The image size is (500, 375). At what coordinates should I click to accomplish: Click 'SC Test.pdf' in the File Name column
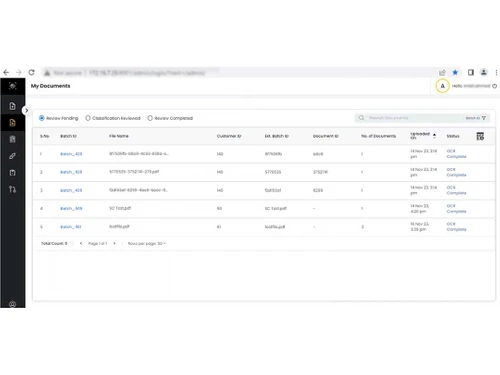click(120, 208)
